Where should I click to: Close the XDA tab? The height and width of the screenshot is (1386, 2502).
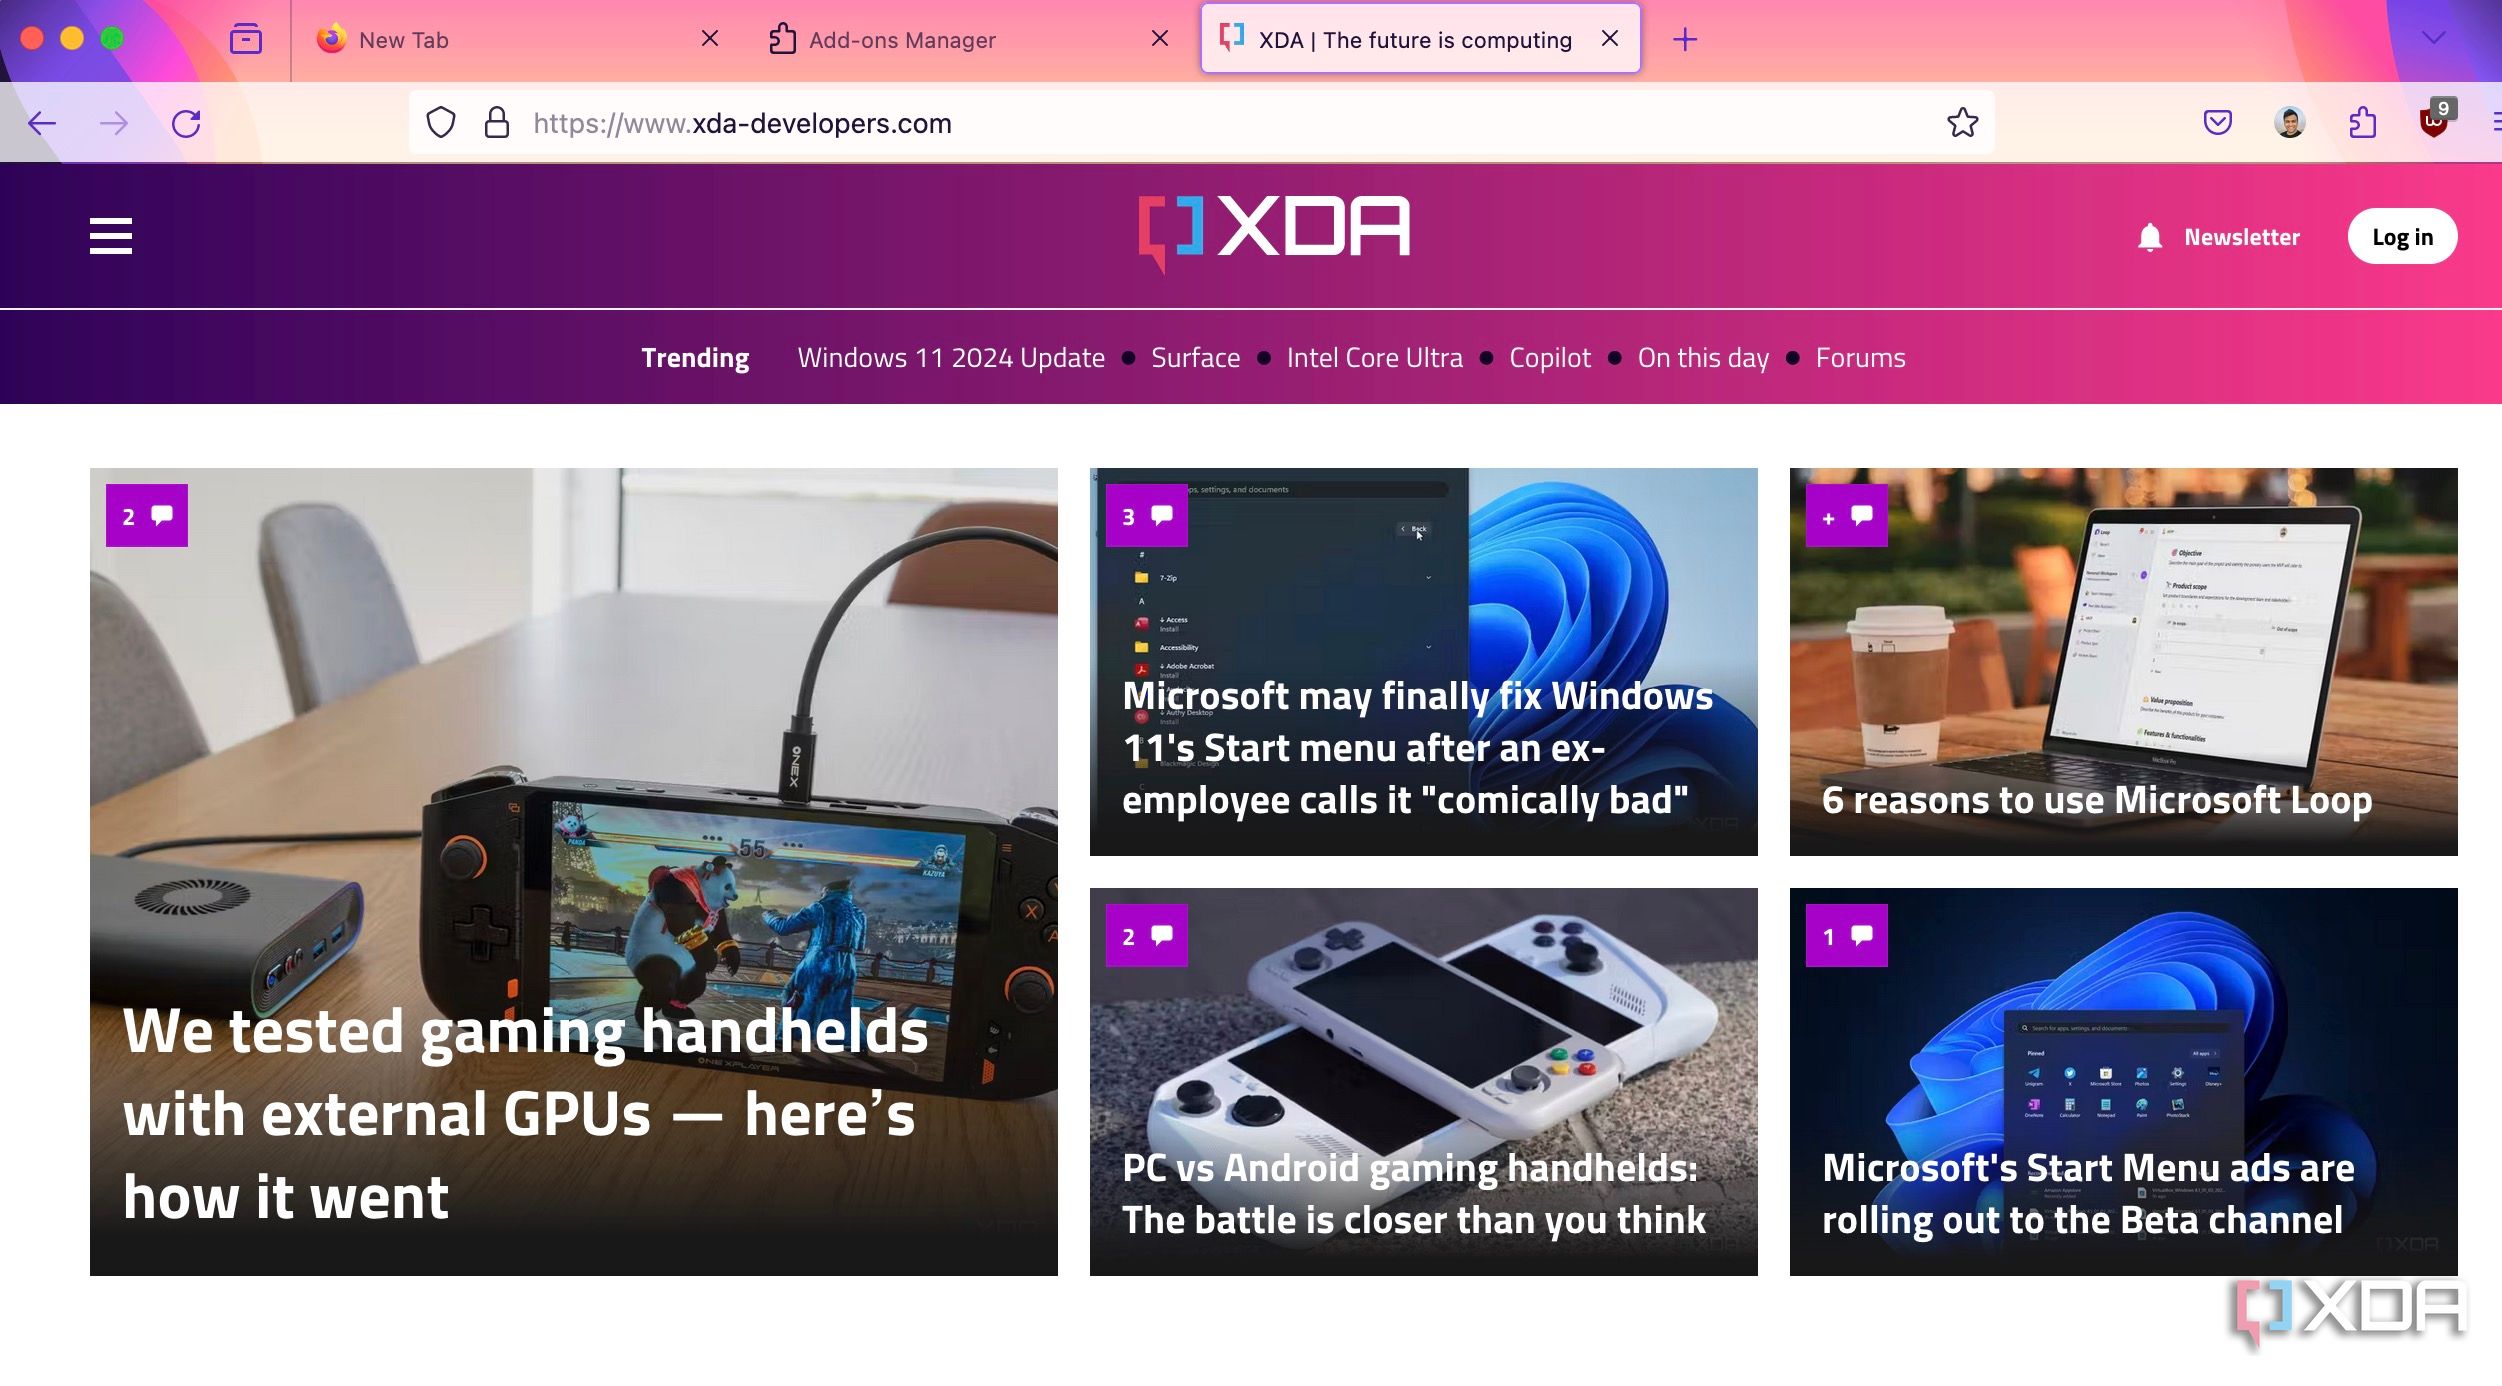pyautogui.click(x=1609, y=38)
